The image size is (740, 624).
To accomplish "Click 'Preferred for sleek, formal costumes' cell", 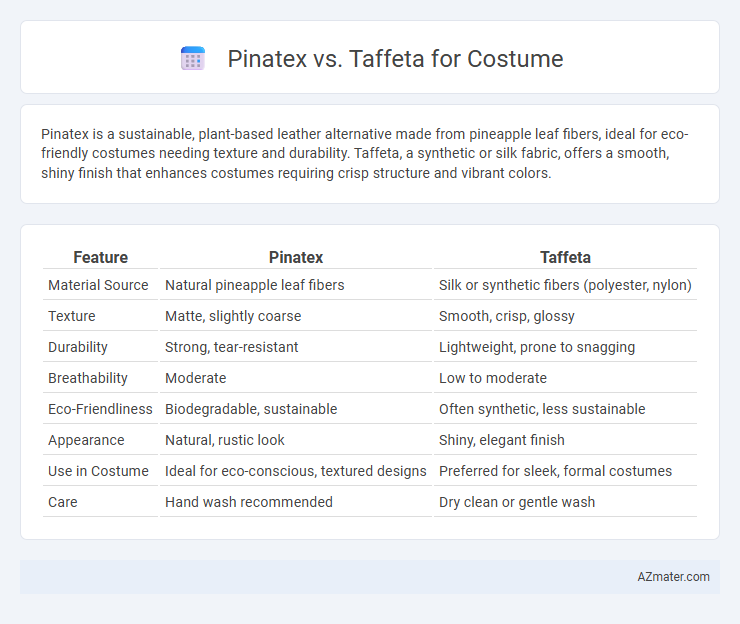I will click(x=555, y=471).
